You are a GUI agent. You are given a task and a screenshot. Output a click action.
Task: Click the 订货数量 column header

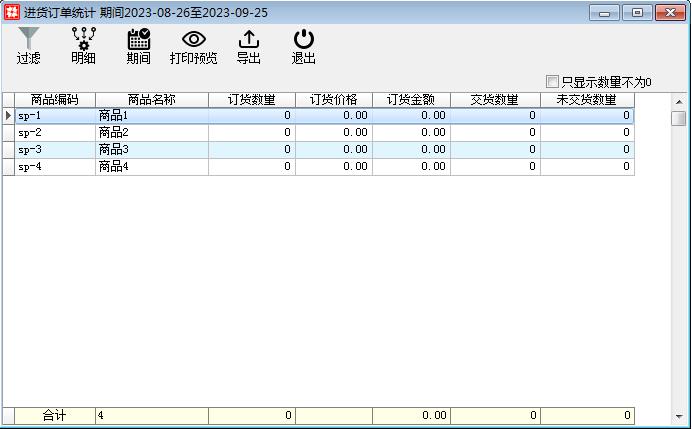[252, 100]
